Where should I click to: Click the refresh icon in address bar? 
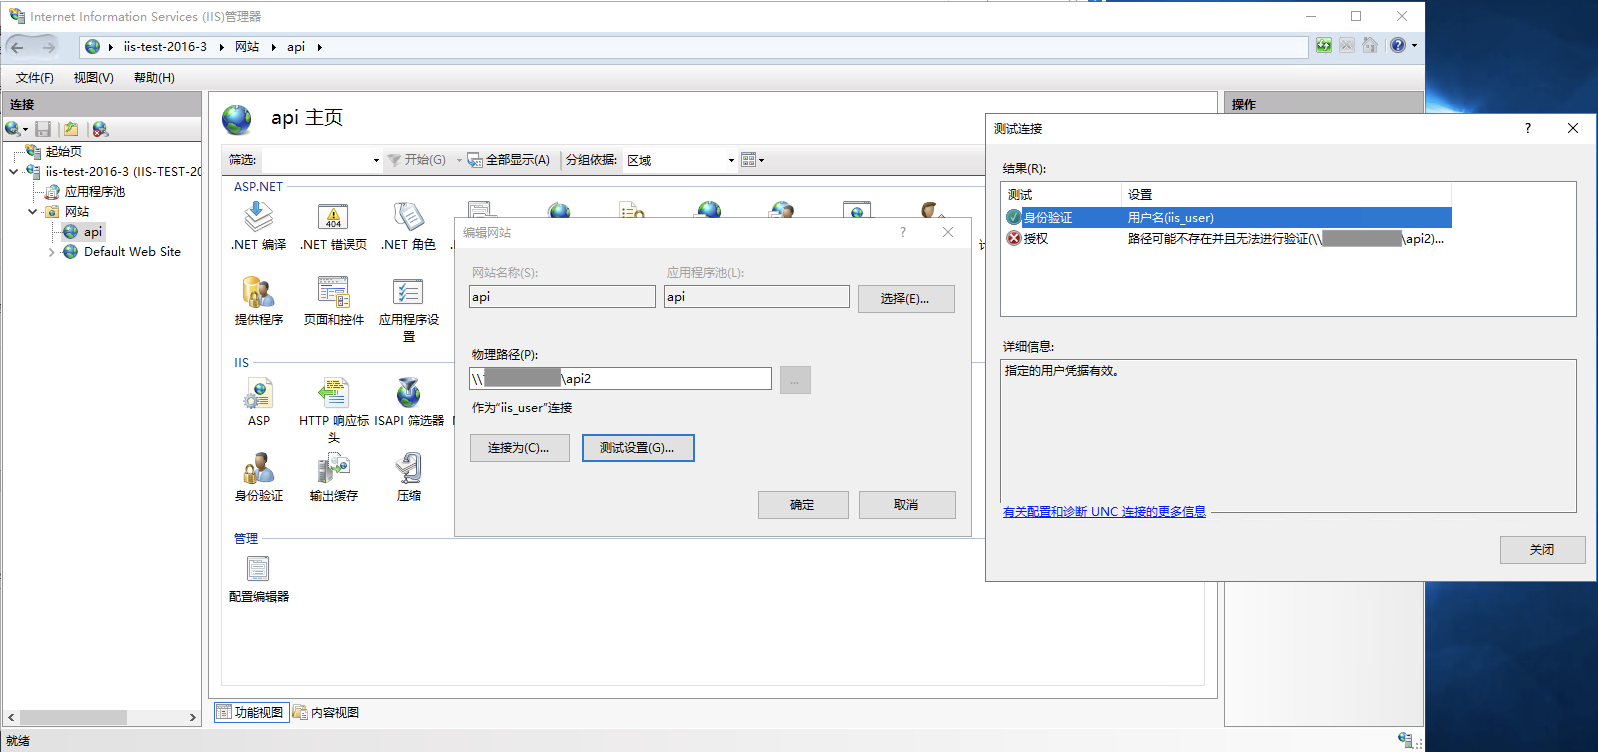click(x=1323, y=45)
